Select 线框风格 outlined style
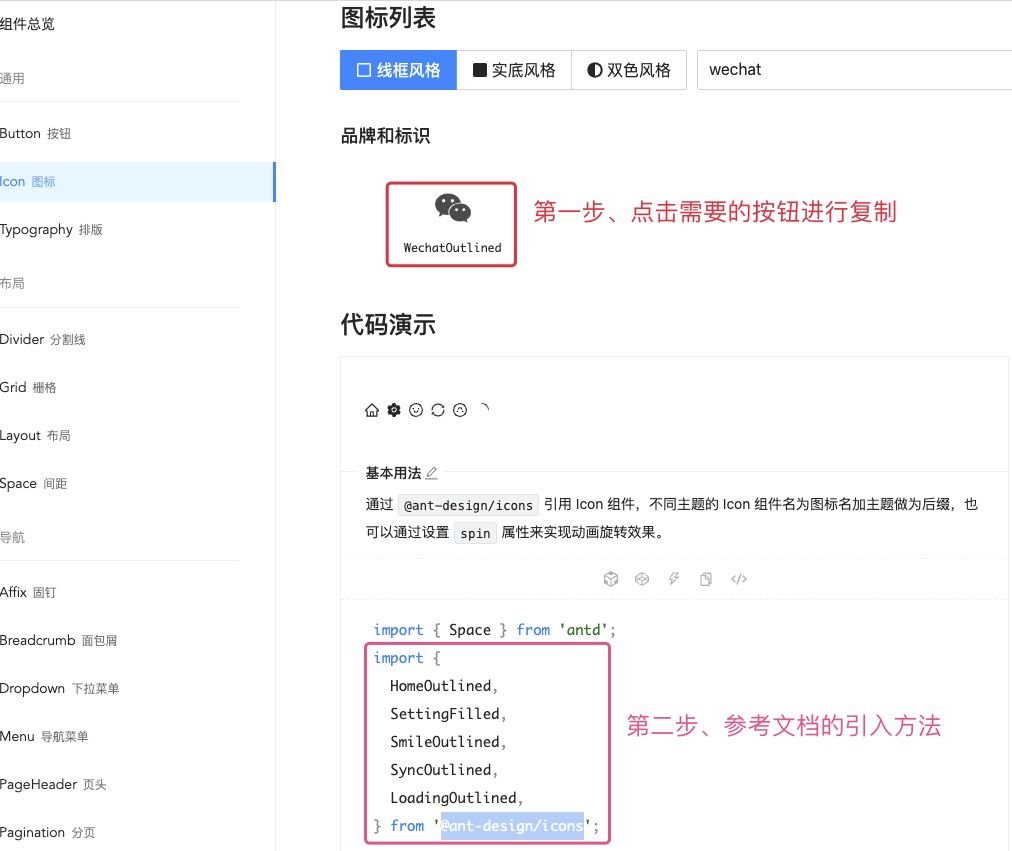 pos(398,70)
